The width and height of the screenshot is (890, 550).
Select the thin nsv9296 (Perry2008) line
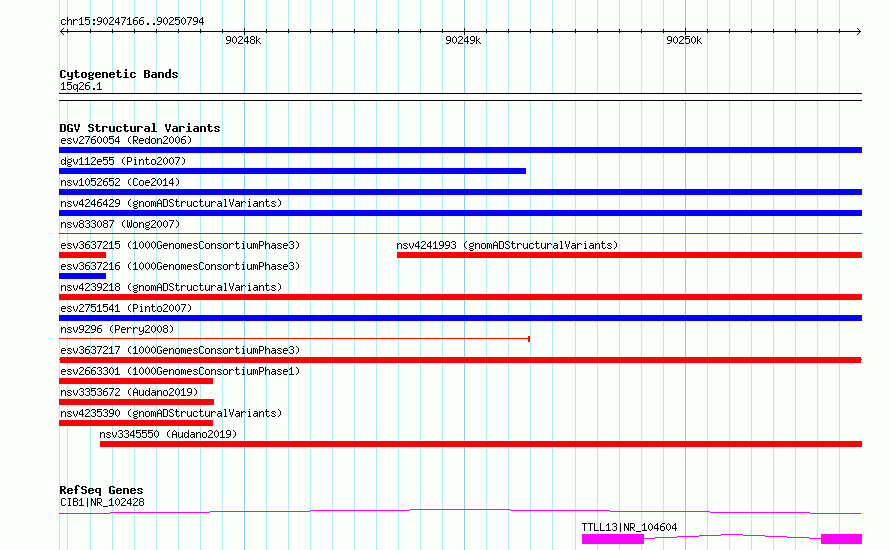click(x=295, y=339)
